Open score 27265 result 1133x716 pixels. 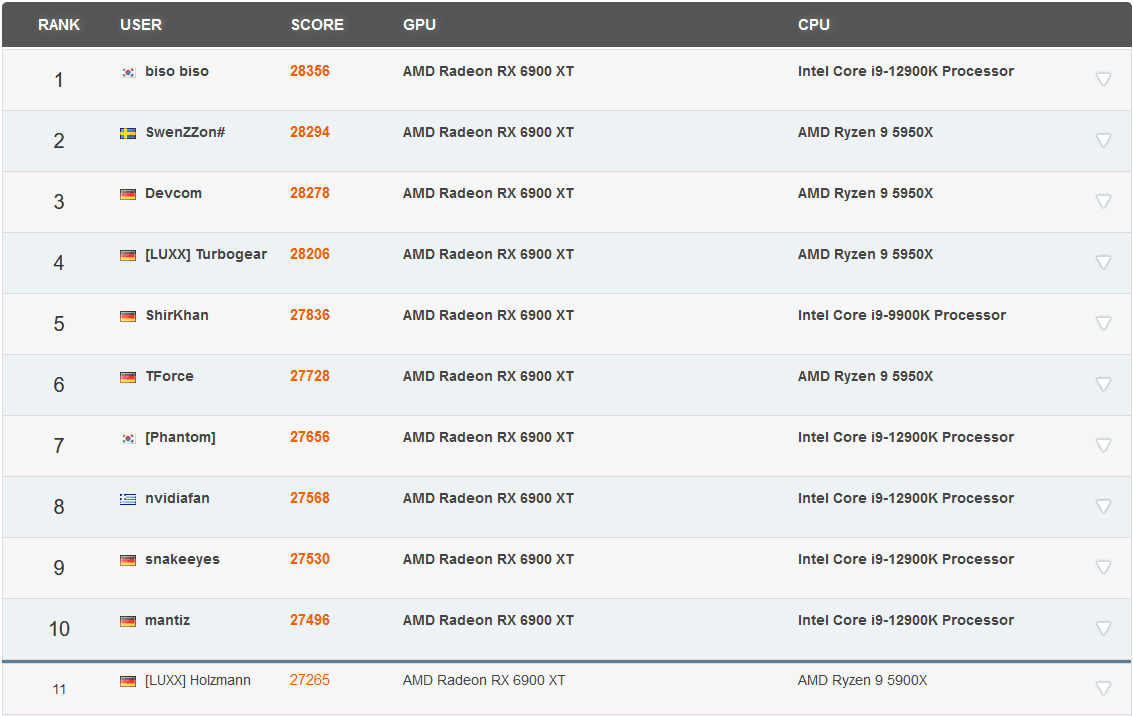pos(310,681)
